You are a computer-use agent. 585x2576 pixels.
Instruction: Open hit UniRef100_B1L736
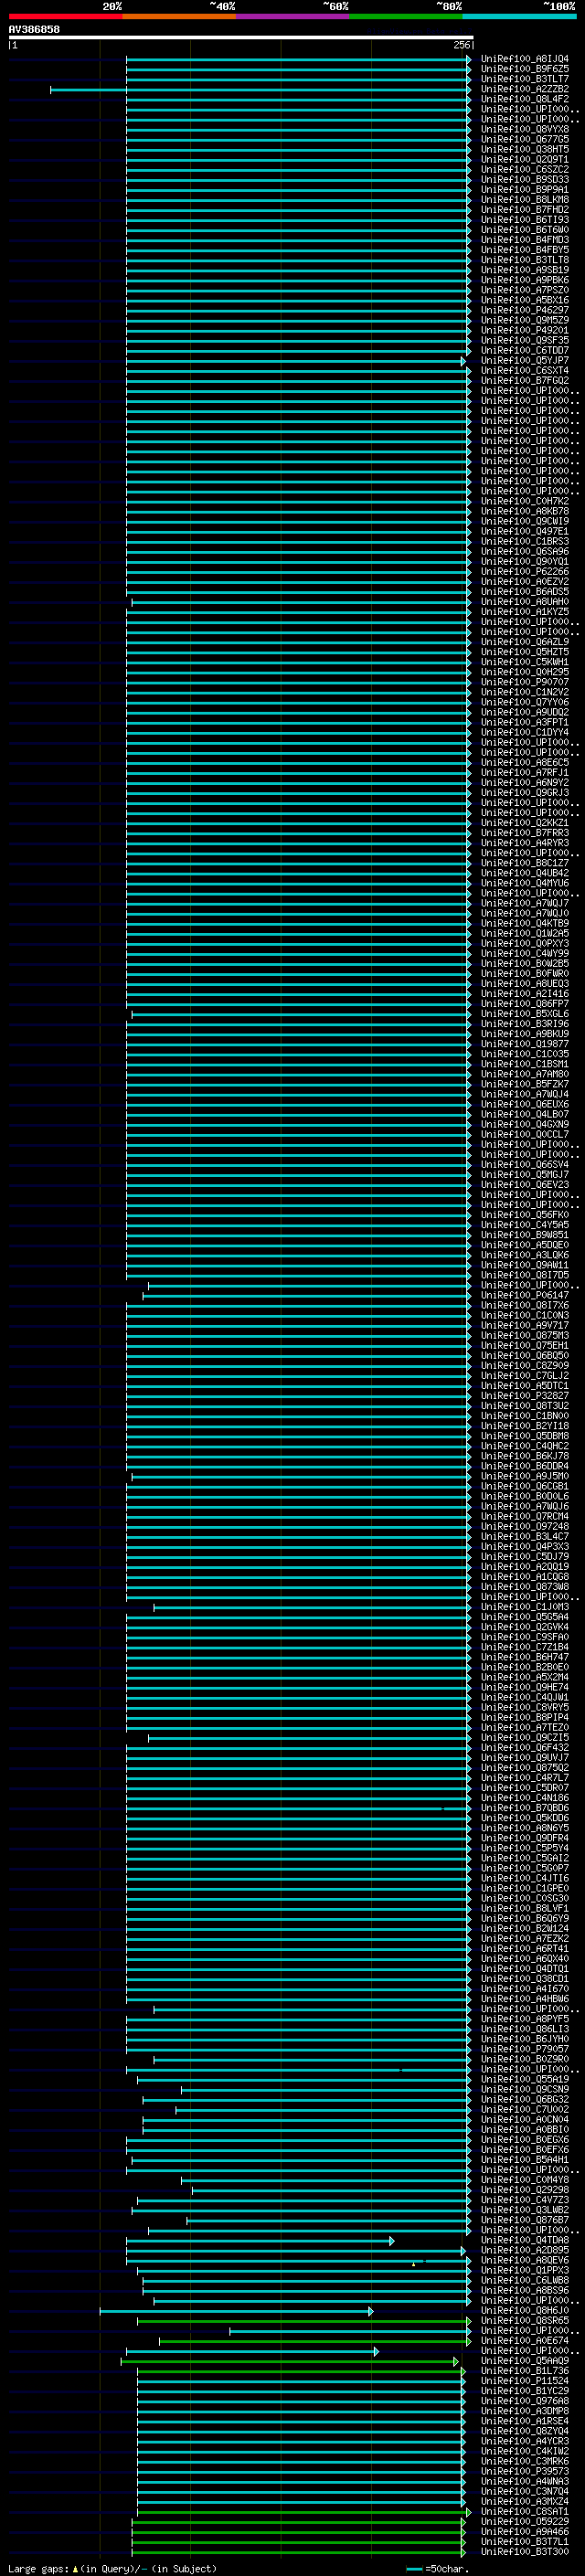click(x=524, y=2370)
